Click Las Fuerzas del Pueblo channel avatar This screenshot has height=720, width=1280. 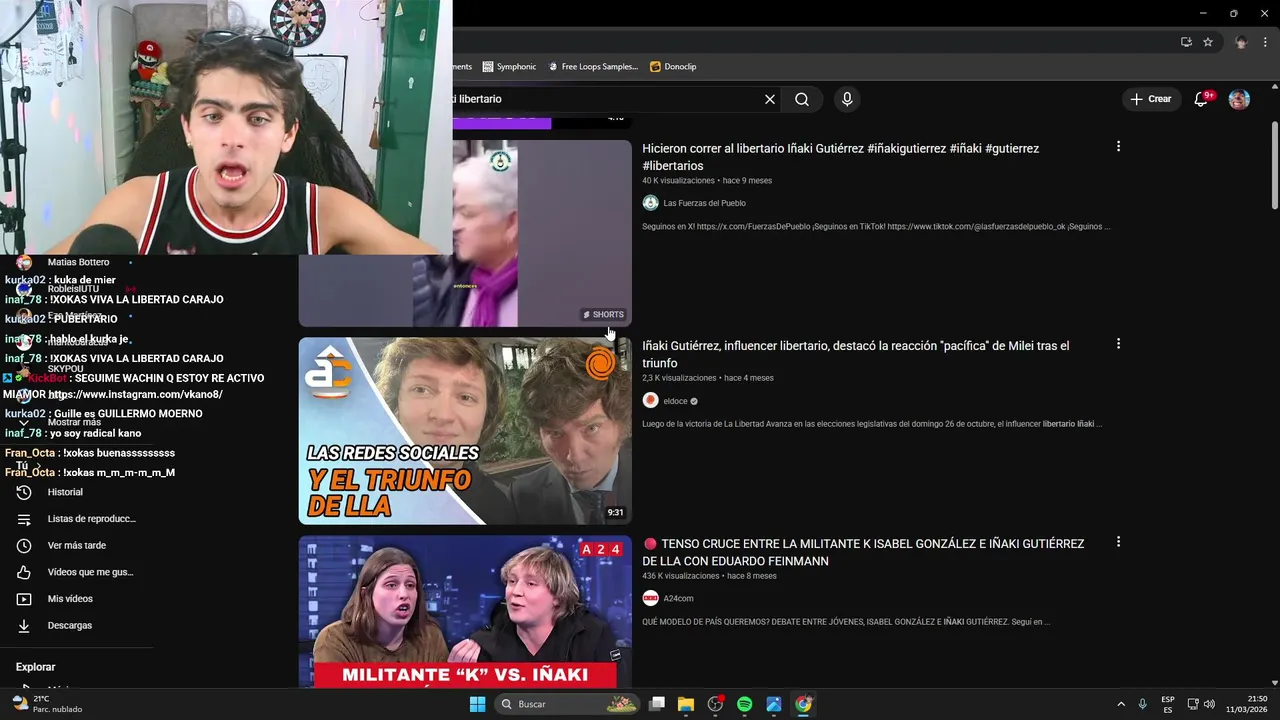click(650, 203)
